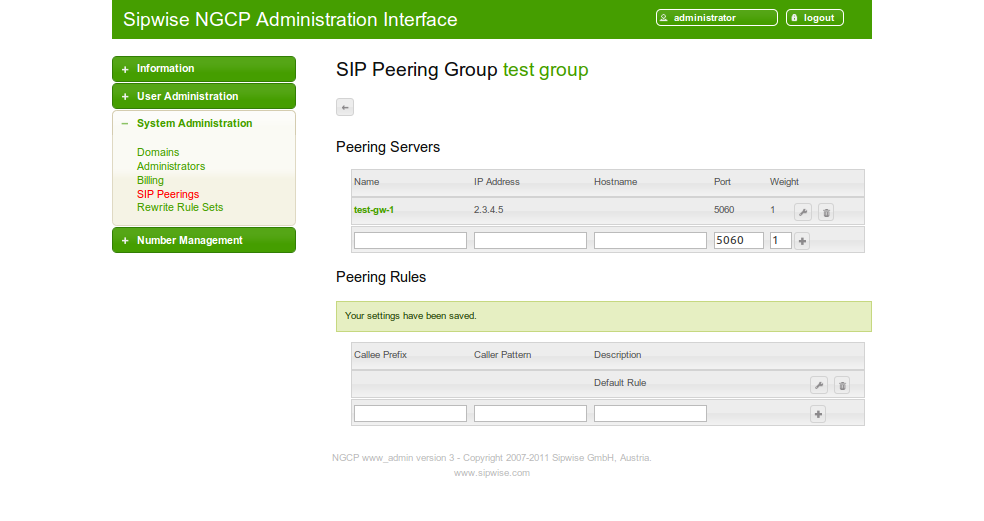Open the Domains page

(x=158, y=153)
